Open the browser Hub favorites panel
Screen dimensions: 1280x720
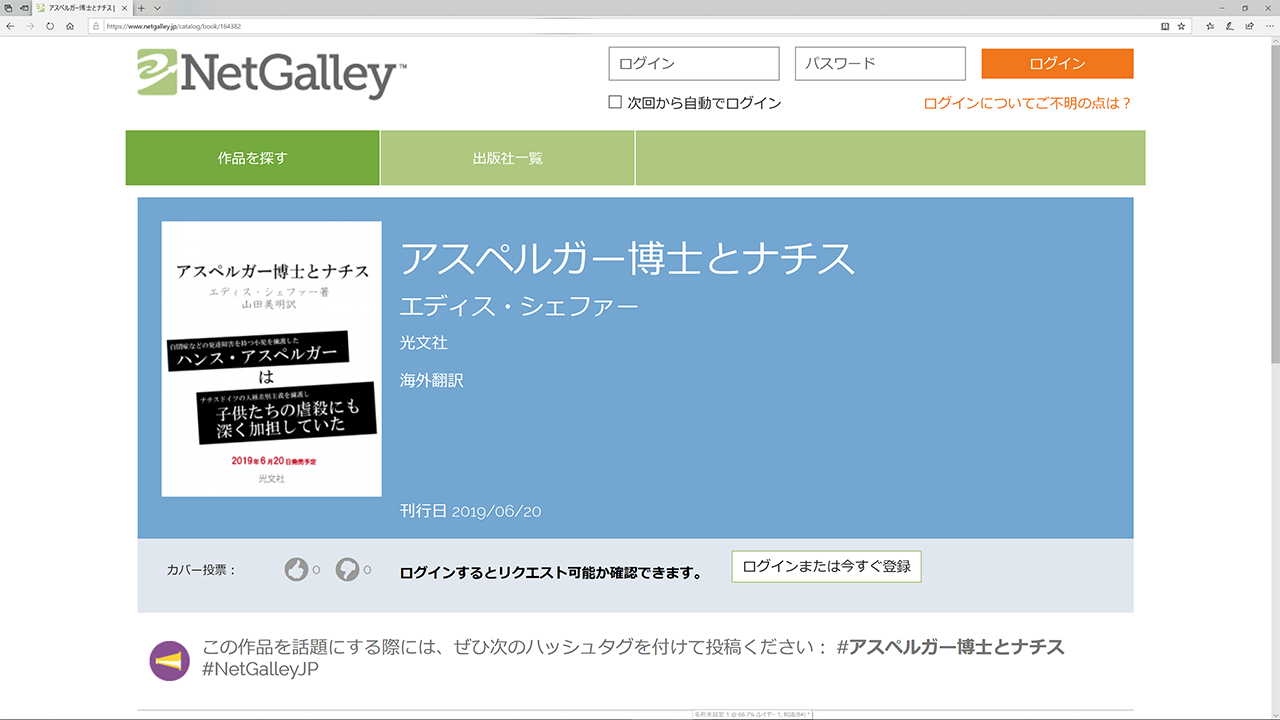[1210, 27]
